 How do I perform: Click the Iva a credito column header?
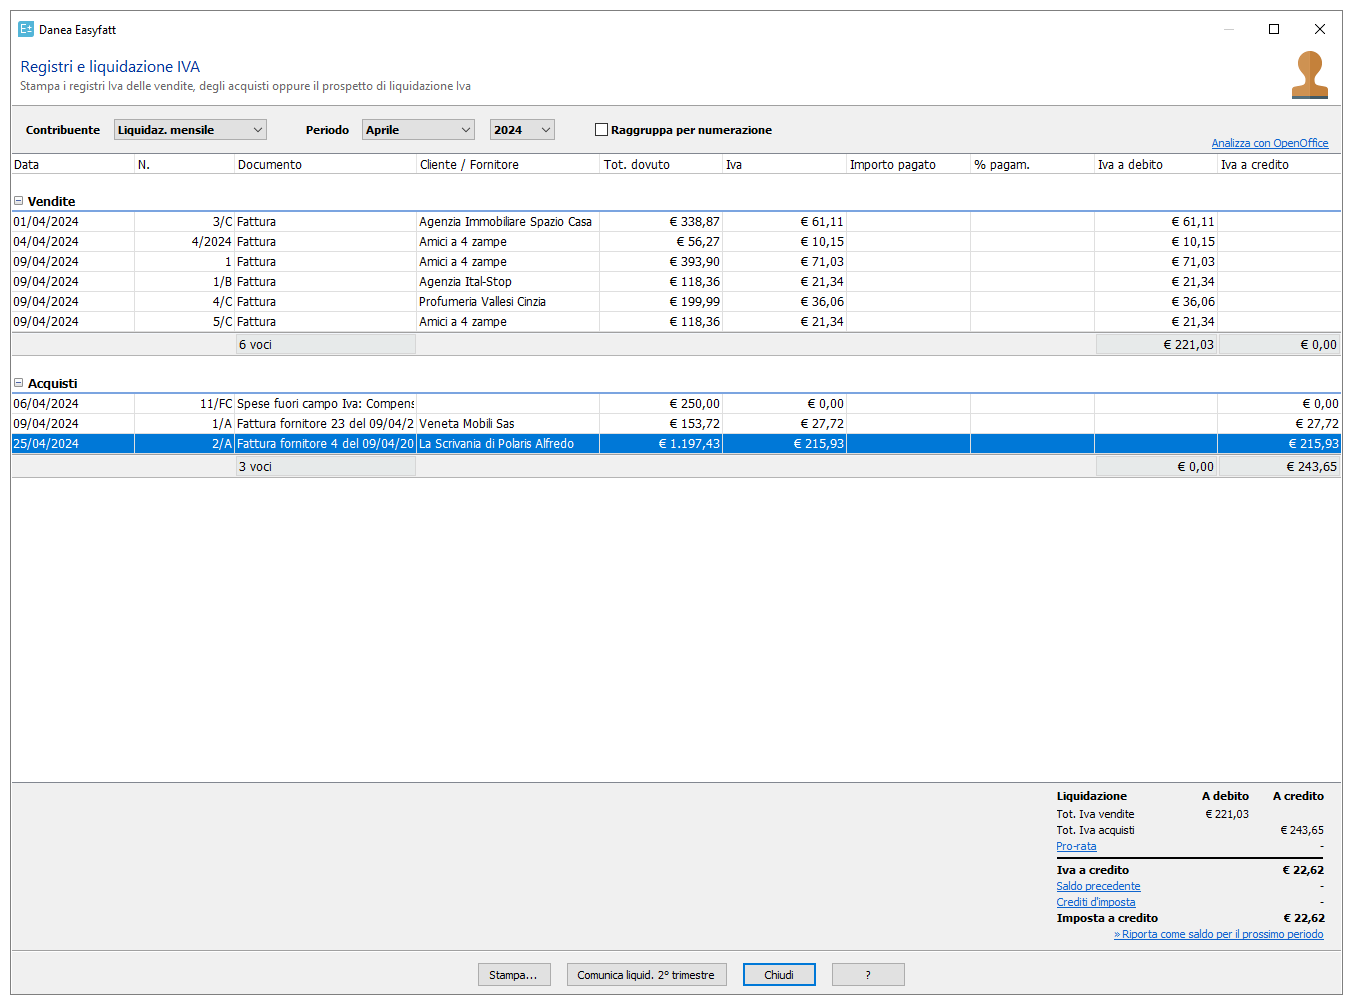1279,165
